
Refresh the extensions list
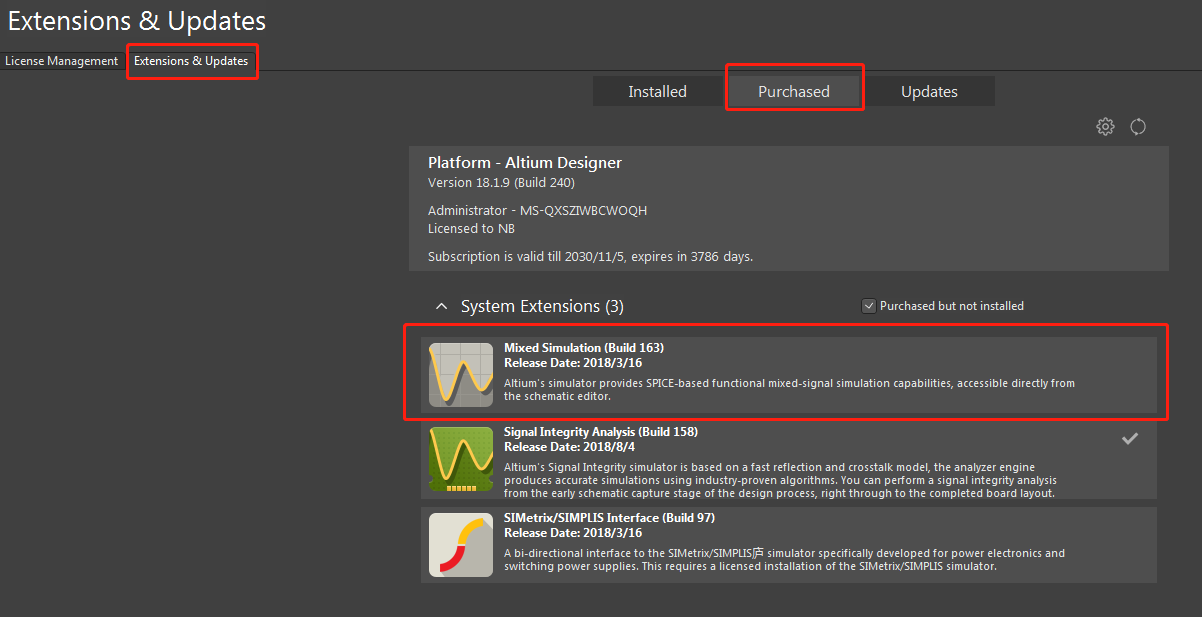tap(1138, 127)
